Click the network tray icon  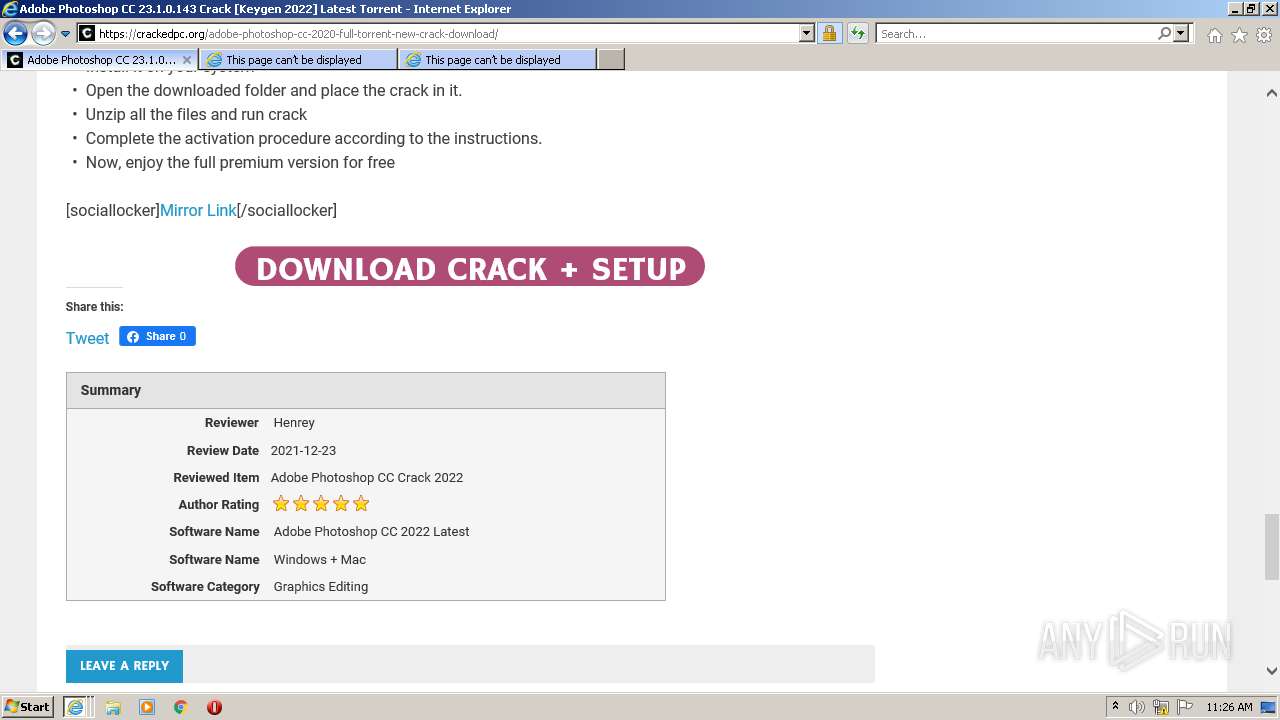1161,707
